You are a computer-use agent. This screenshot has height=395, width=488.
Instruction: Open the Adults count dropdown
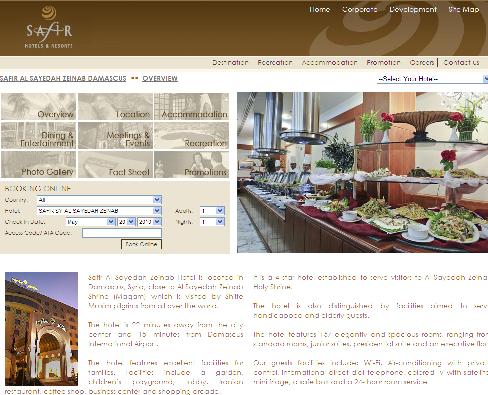tap(212, 211)
